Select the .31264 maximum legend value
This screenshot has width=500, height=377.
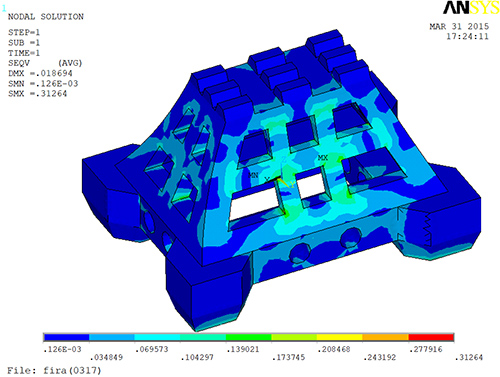point(469,358)
